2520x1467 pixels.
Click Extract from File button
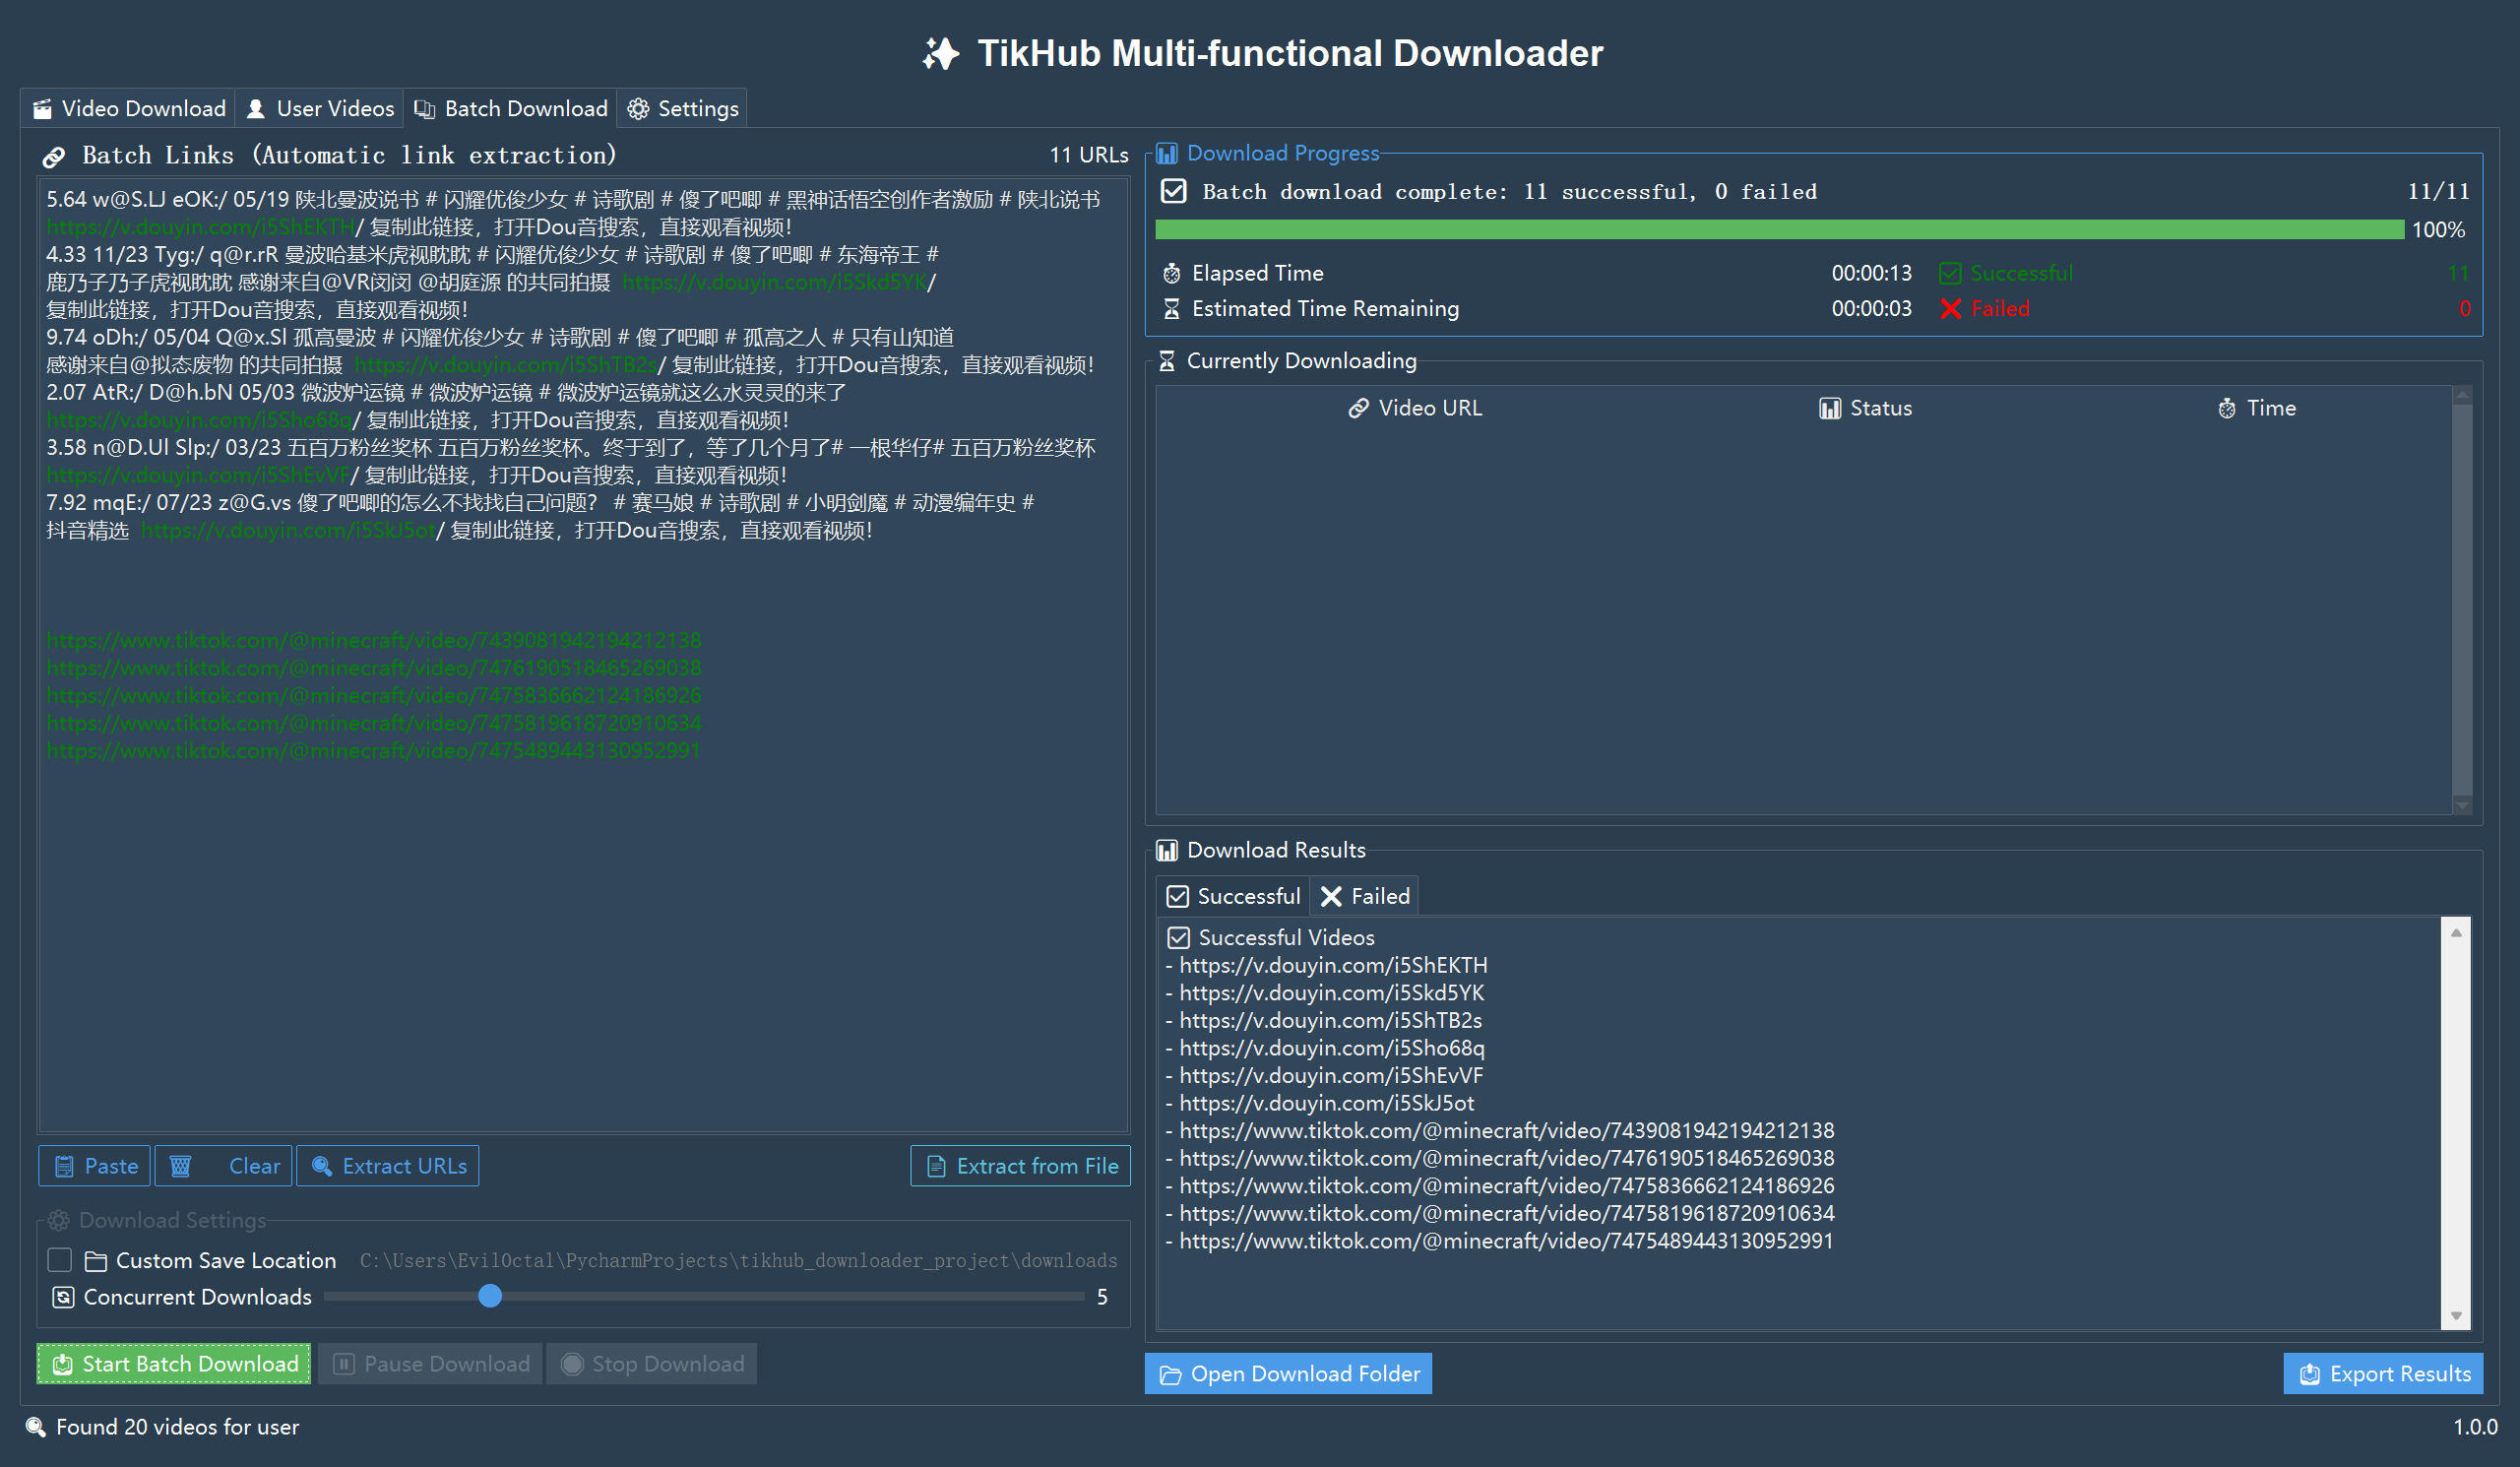(1021, 1166)
